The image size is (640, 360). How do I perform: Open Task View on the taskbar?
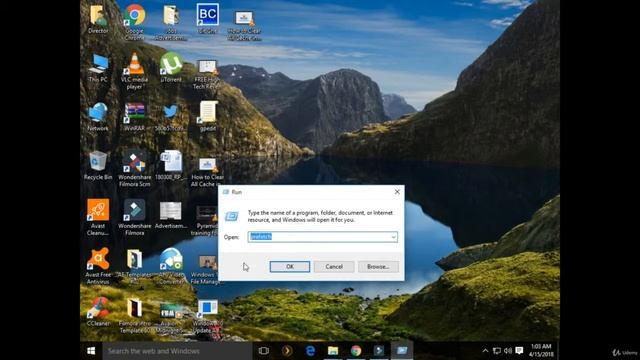tap(264, 351)
